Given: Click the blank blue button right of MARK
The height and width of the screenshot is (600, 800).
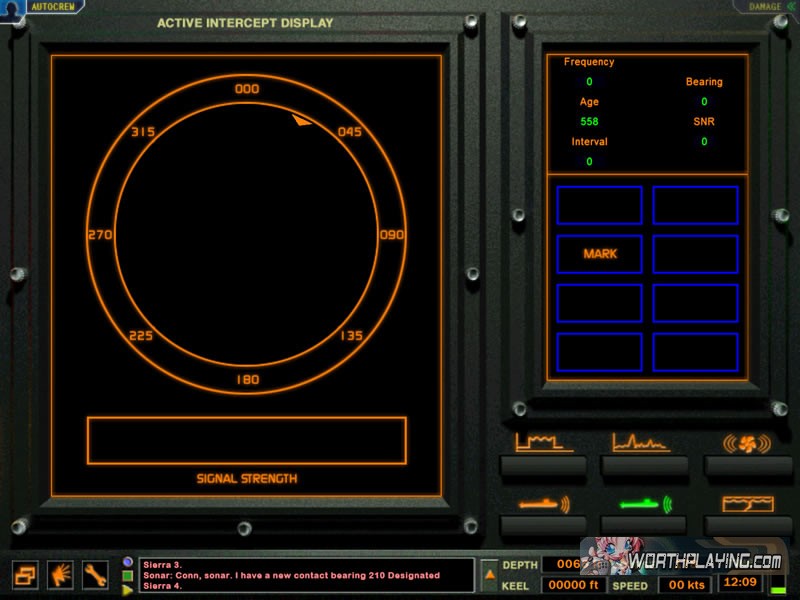Looking at the screenshot, I should 695,254.
